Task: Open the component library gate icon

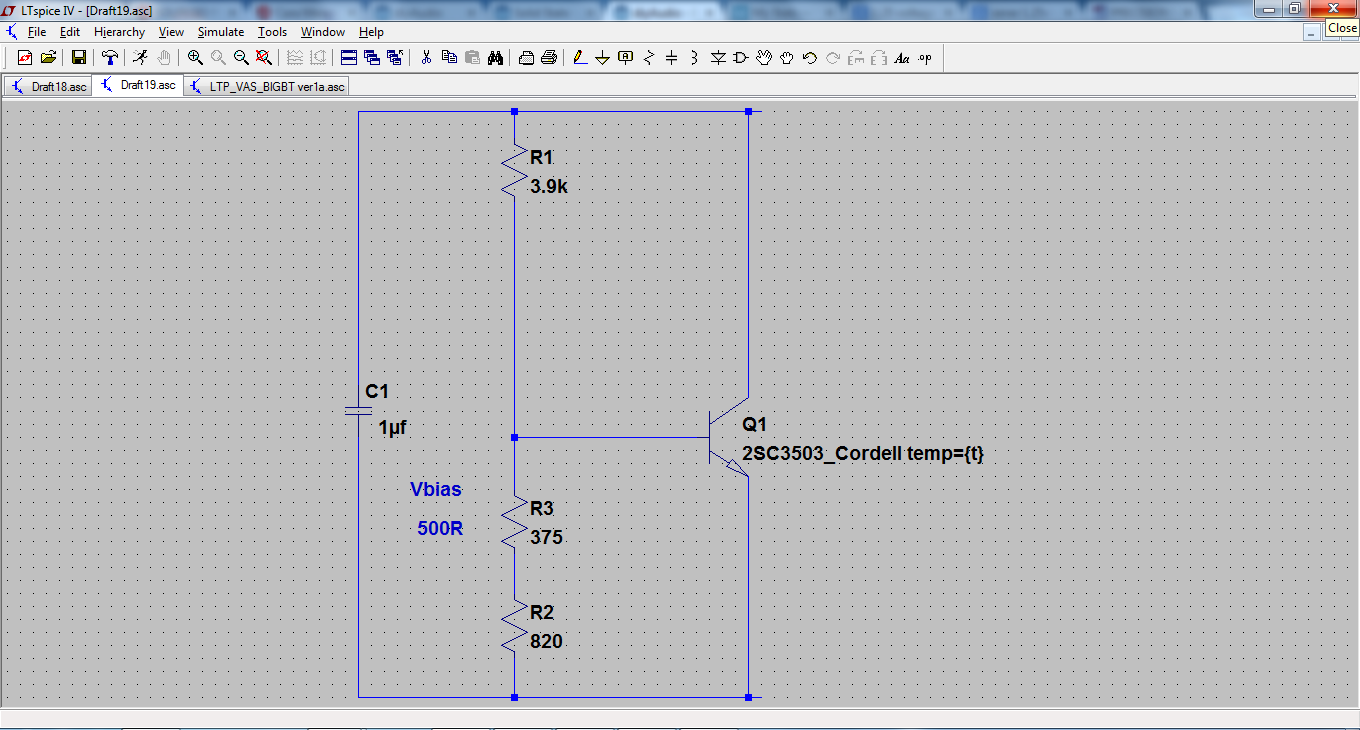Action: click(x=741, y=58)
